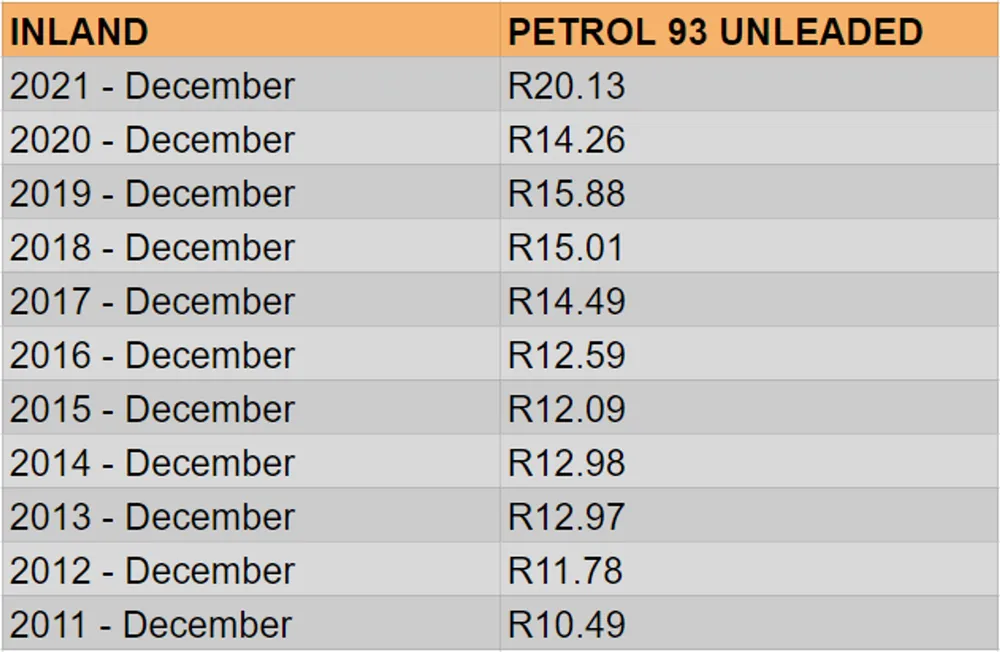Click the R10.49 price value
Screen dimensions: 1000x652
[x=566, y=625]
